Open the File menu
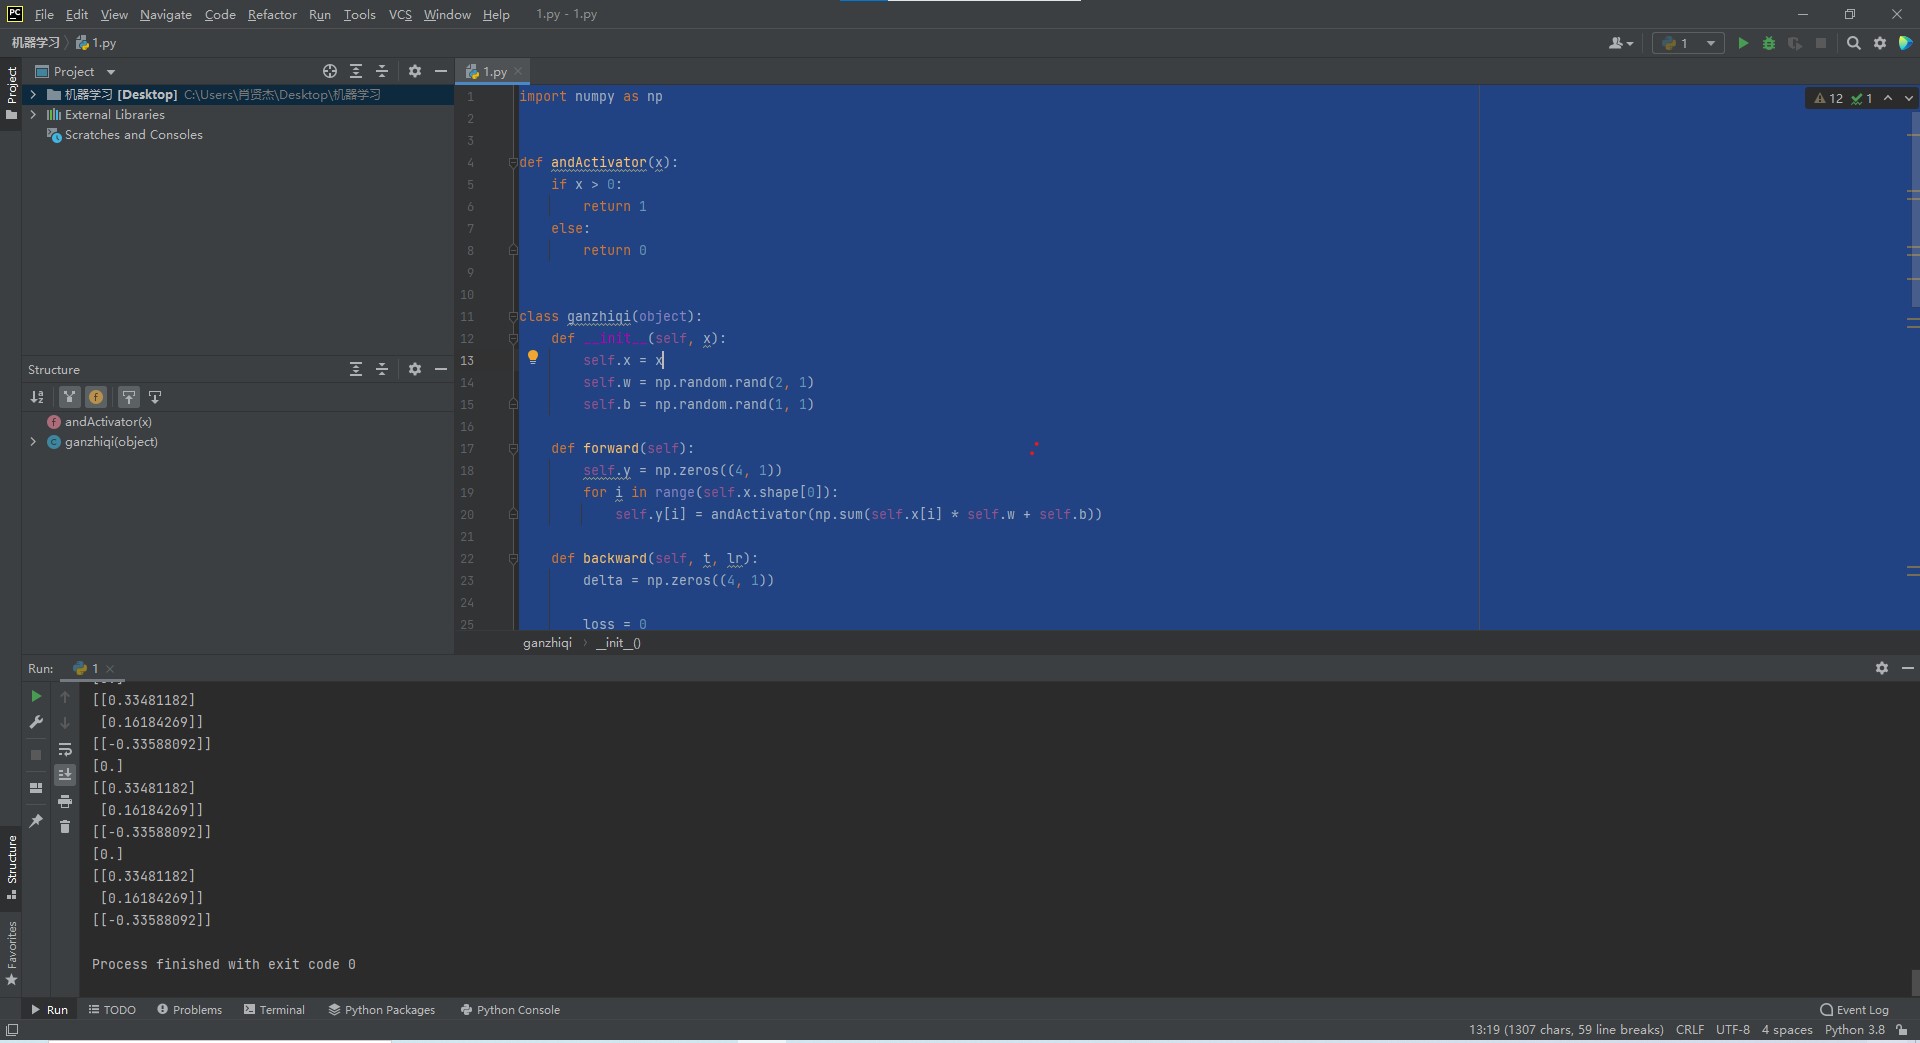The image size is (1920, 1043). (x=44, y=14)
